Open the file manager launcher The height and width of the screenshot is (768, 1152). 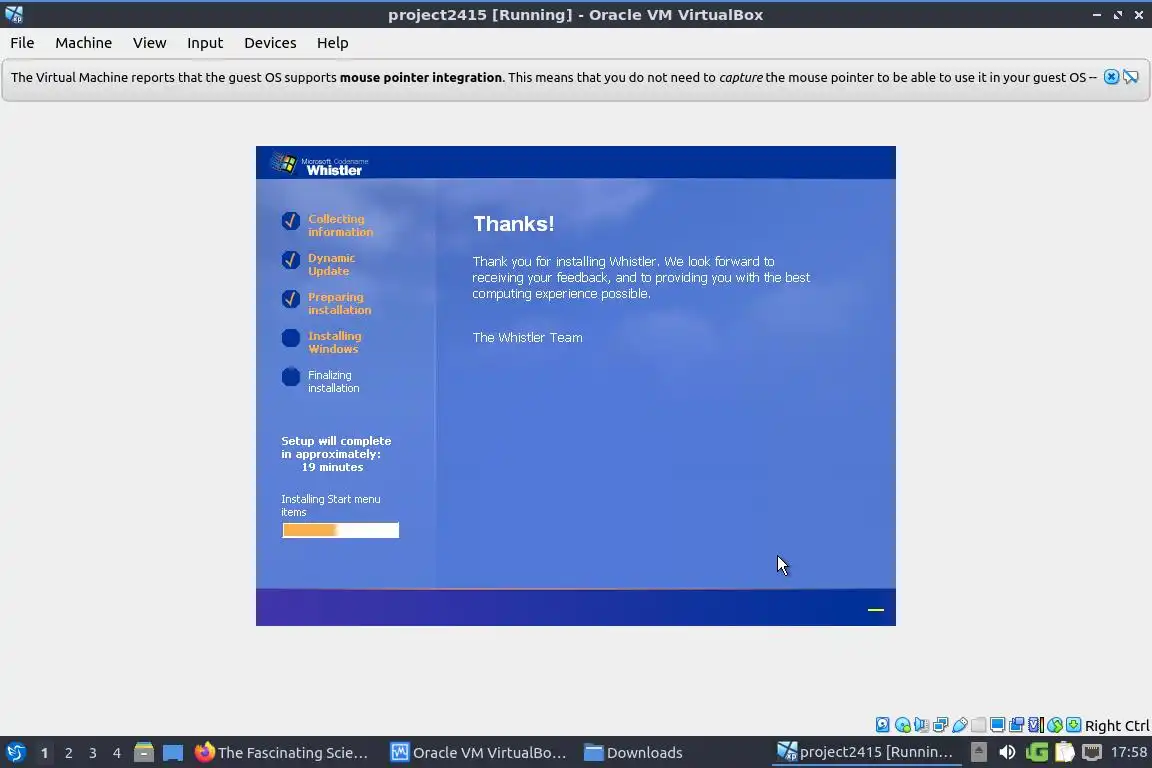pyautogui.click(x=144, y=753)
